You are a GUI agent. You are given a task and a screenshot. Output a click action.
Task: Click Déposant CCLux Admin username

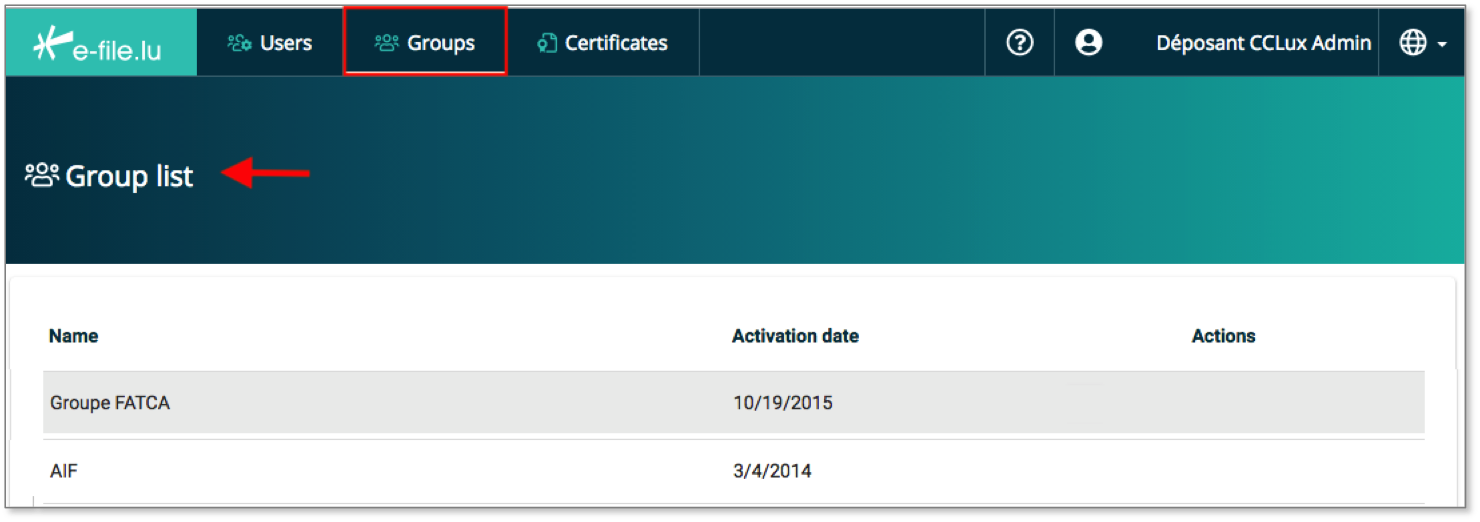(1263, 43)
